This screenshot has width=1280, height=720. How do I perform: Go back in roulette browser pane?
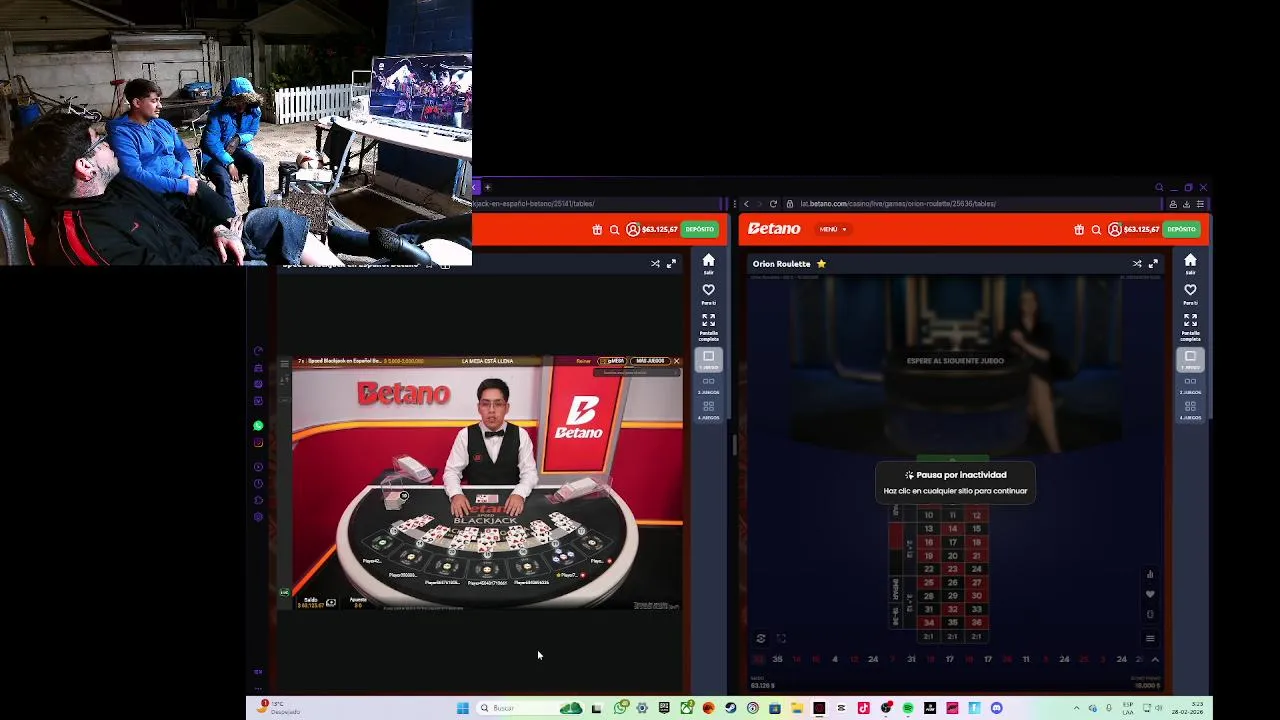(746, 204)
